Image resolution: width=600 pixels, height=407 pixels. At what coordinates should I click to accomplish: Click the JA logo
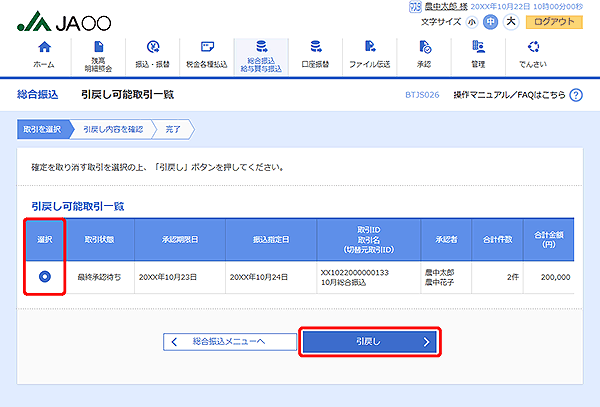[64, 21]
